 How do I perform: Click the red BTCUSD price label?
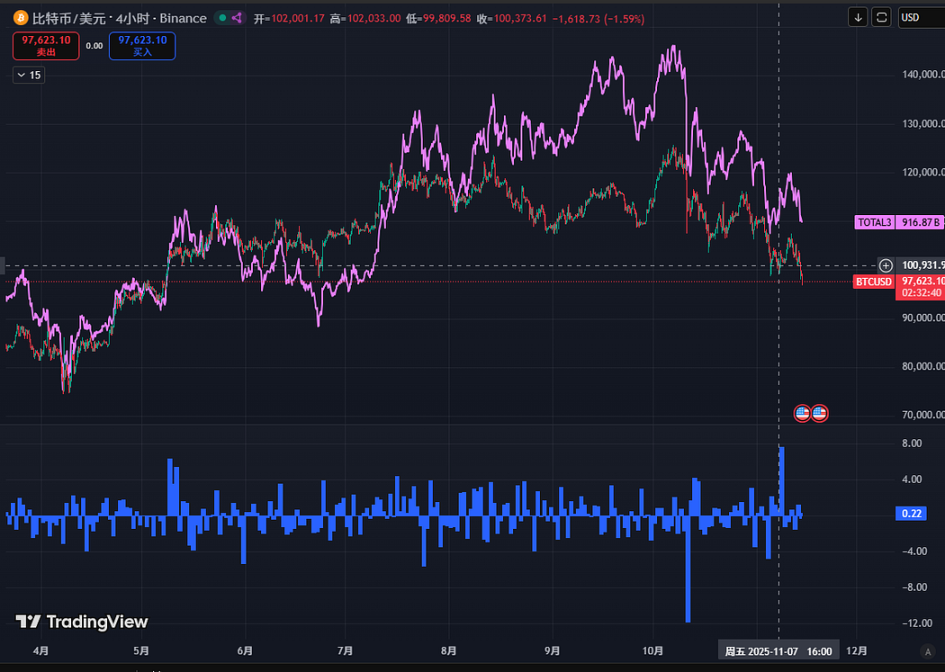pos(873,282)
